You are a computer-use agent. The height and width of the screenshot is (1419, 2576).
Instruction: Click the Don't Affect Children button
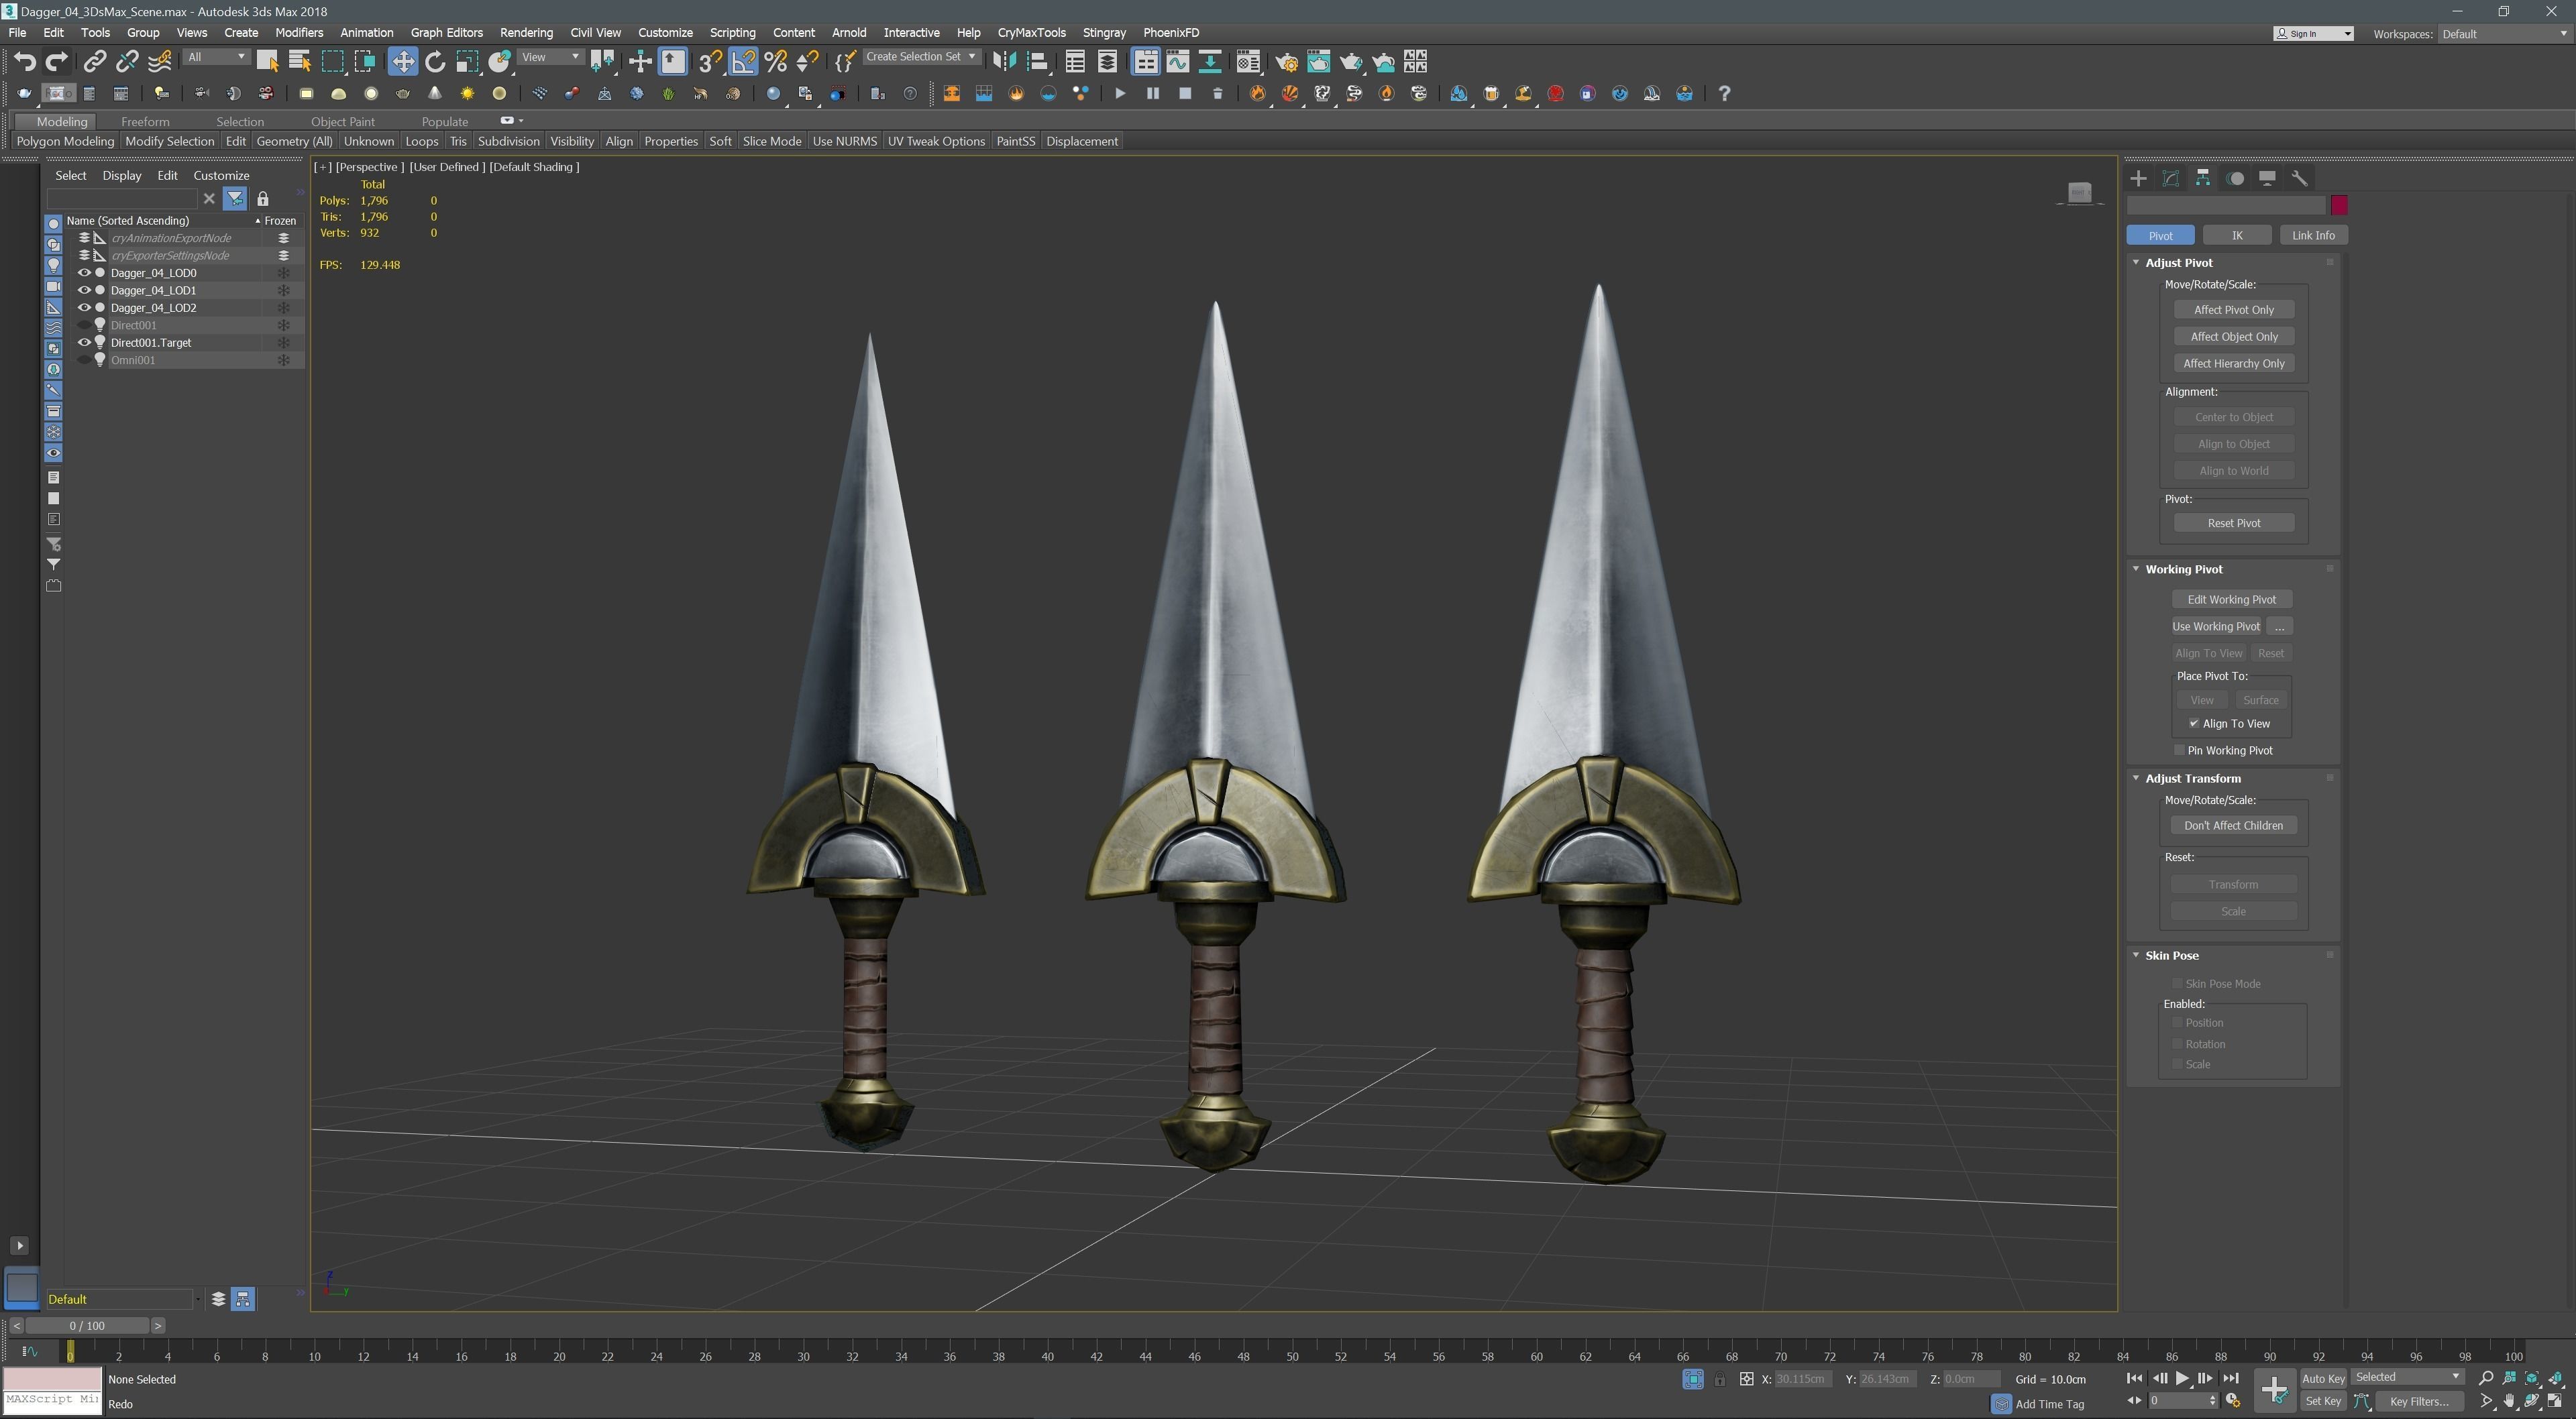(x=2233, y=826)
